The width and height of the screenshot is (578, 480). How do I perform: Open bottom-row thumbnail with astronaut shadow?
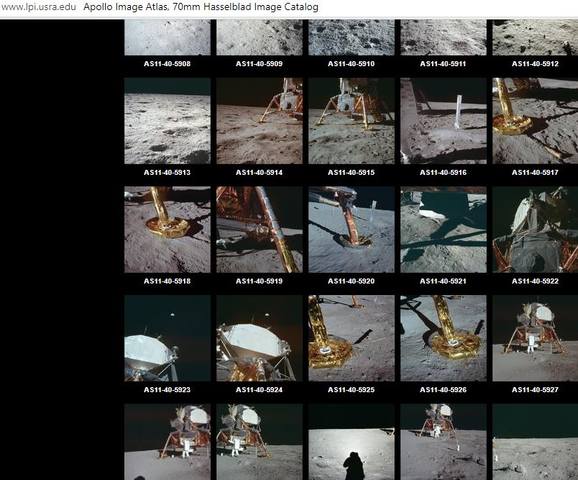[x=351, y=442]
